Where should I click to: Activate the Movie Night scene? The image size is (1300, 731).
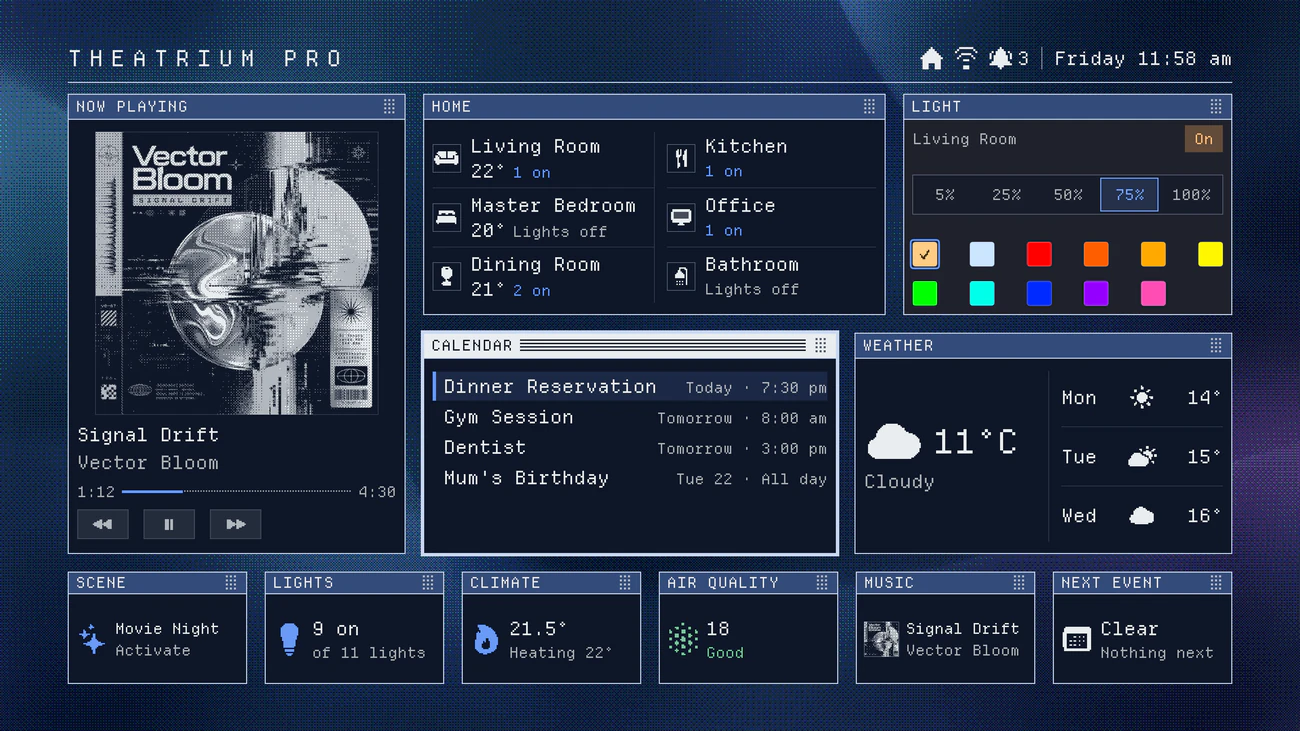click(x=157, y=639)
